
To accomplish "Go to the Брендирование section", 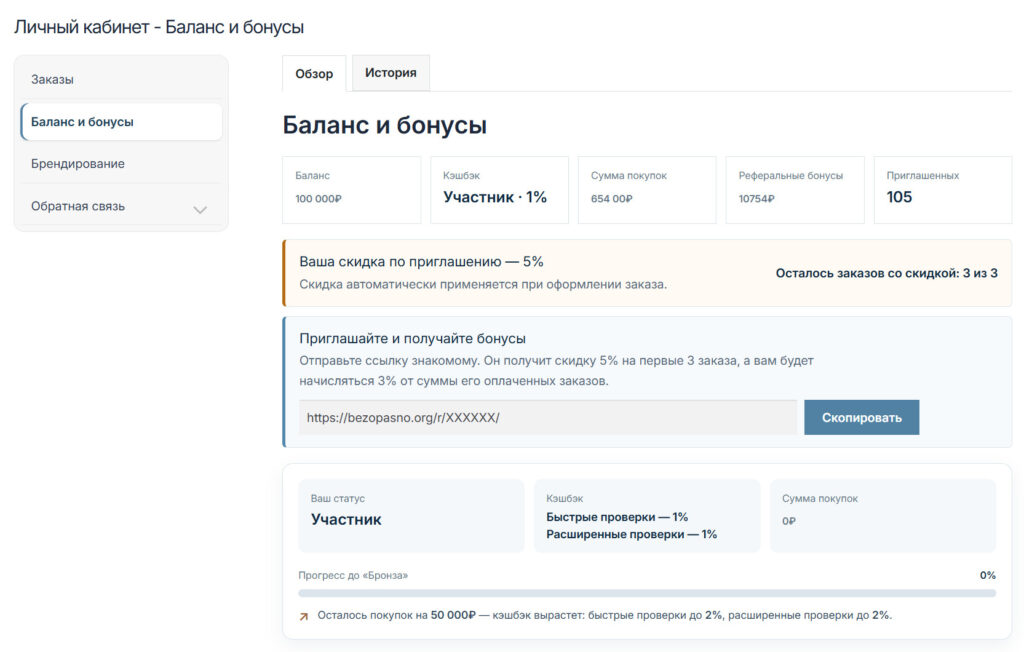I will (121, 163).
